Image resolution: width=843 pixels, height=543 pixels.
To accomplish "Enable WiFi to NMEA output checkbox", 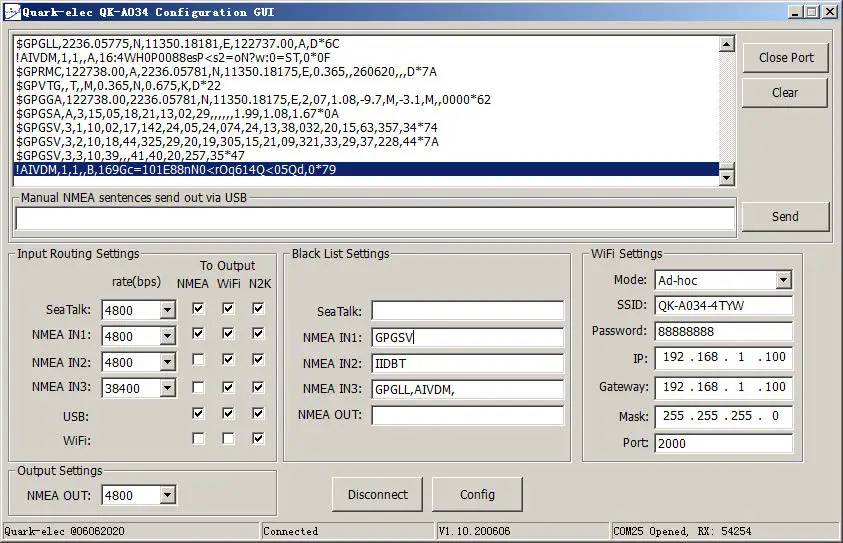I will [x=198, y=439].
